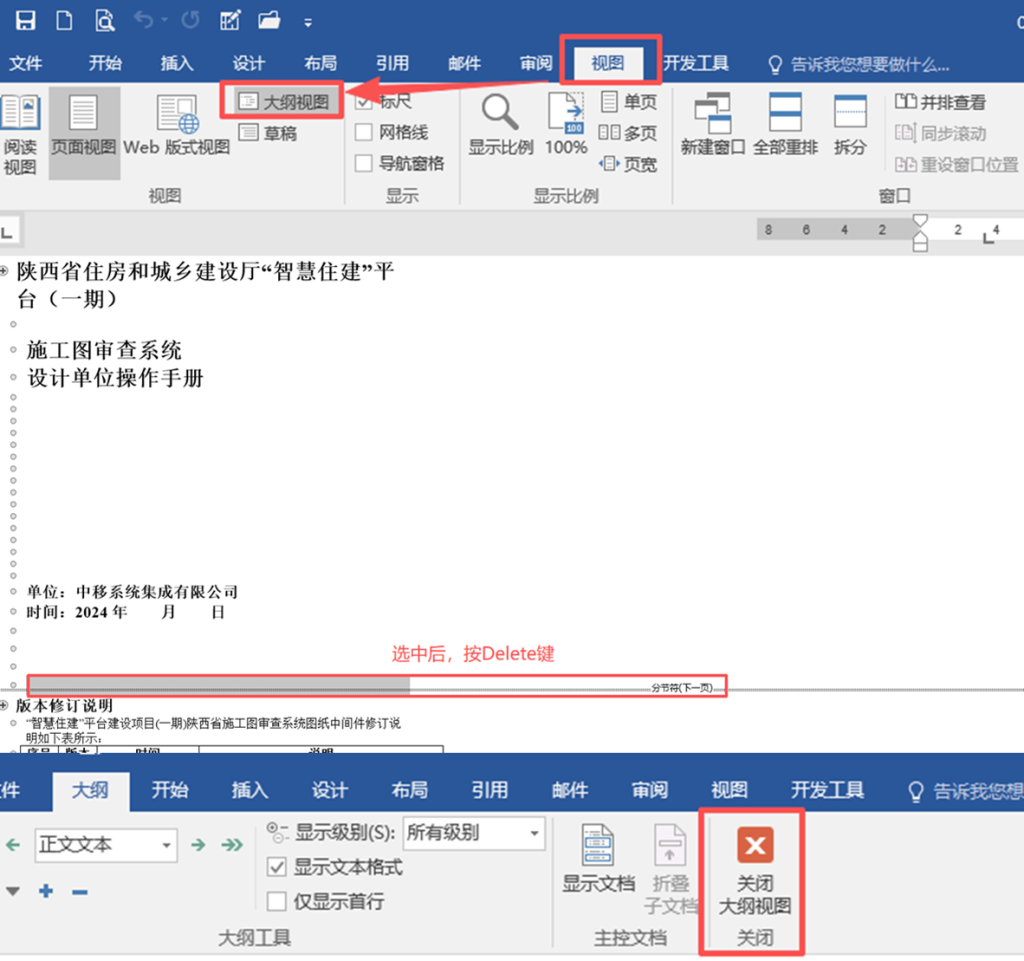Click Close Outline View (关闭大纲视图) button
Screen dimensions: 1024x961
(755, 871)
